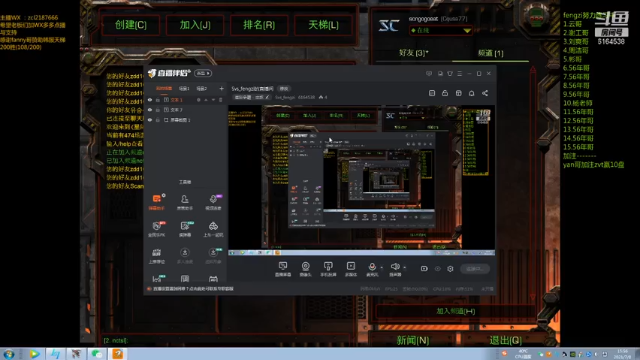Select the second scene tab in streaming app
This screenshot has width=640, height=360.
[184, 88]
